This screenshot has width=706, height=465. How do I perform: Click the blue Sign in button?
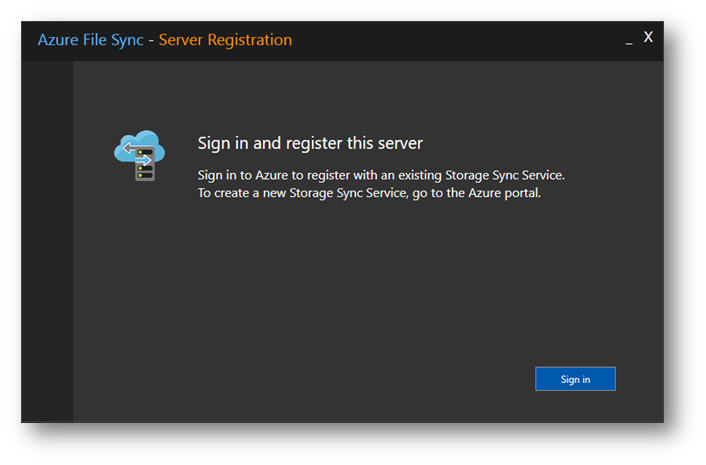[x=575, y=379]
